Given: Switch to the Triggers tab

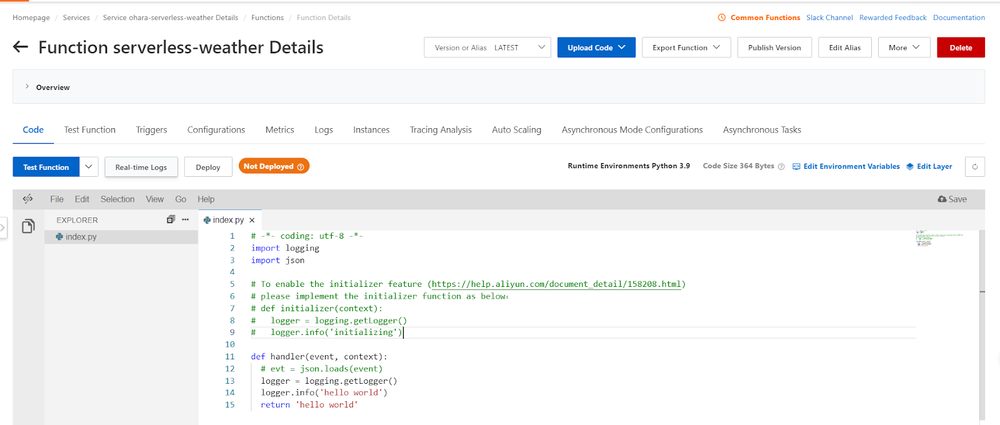Looking at the screenshot, I should (151, 130).
